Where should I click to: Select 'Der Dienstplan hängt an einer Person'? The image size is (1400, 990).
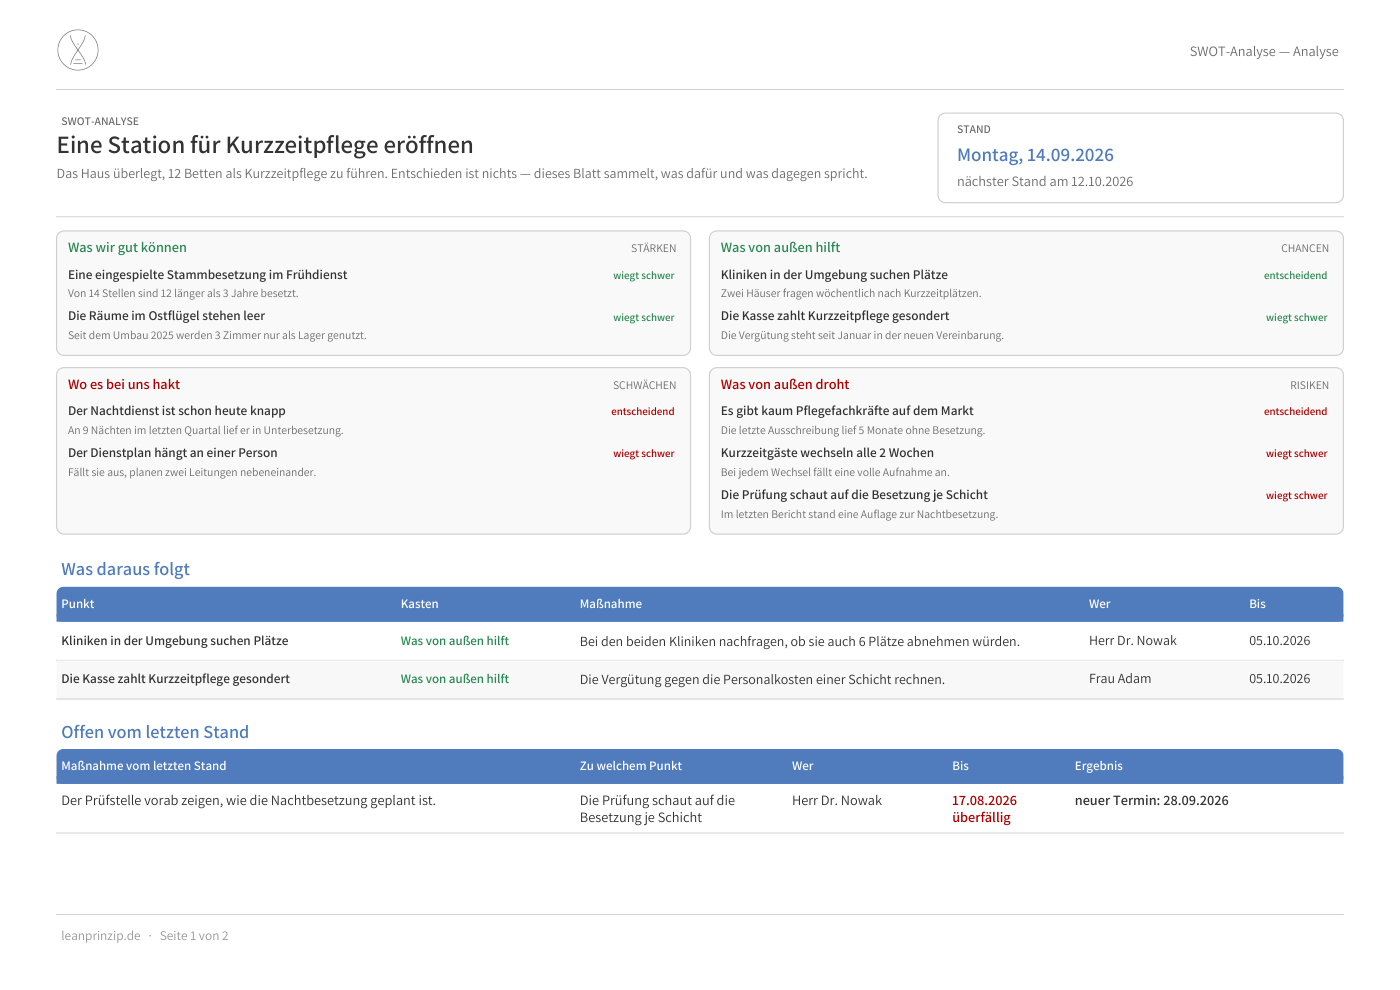pyautogui.click(x=173, y=453)
